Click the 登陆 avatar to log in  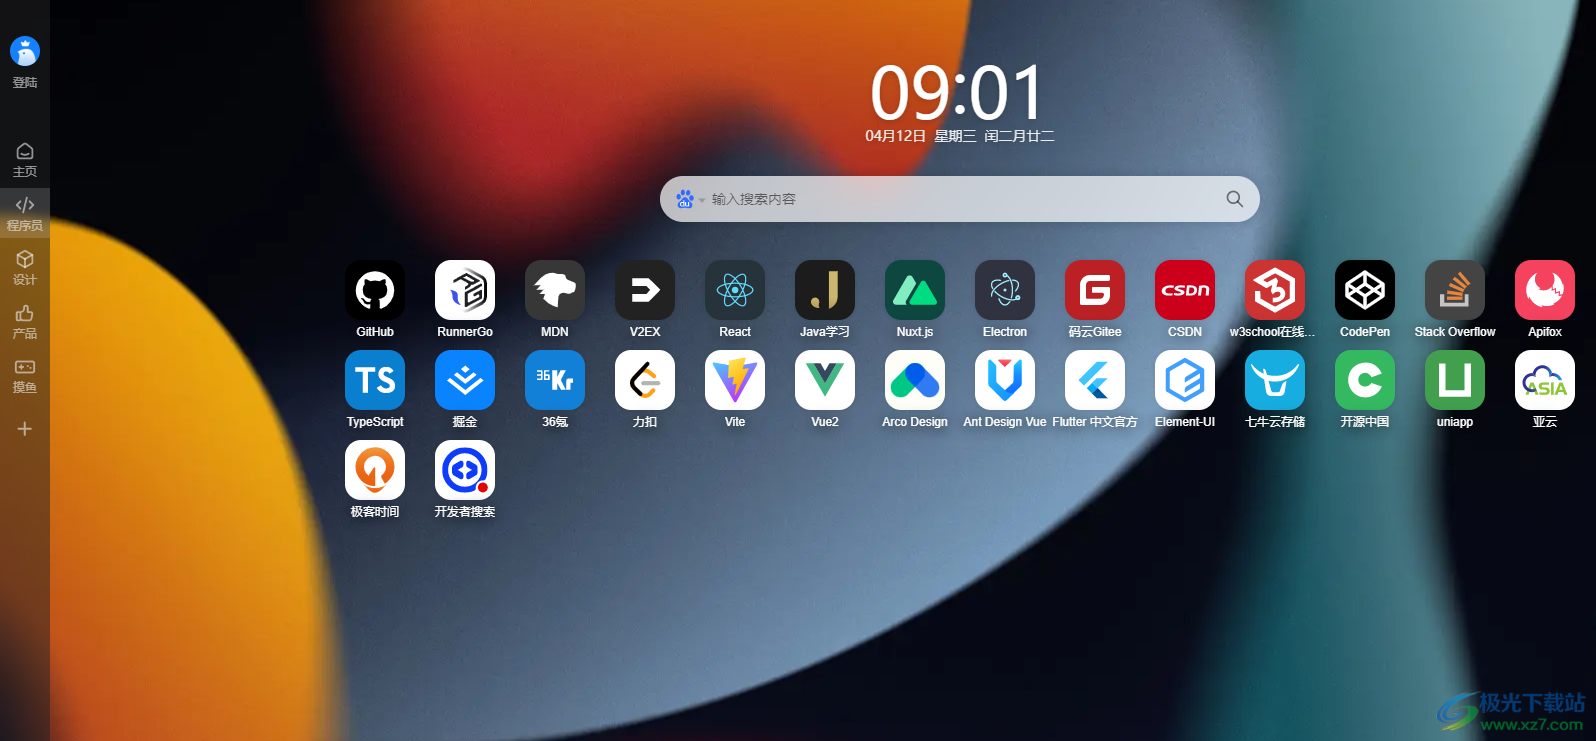point(25,52)
